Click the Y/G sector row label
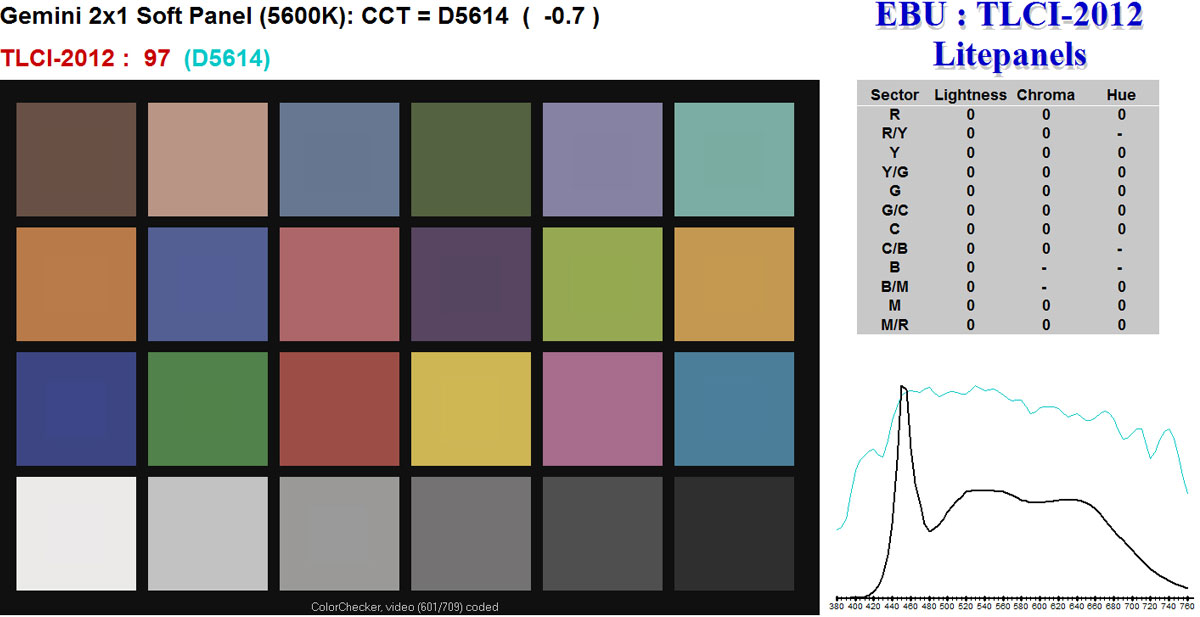Viewport: 1200px width, 617px height. pyautogui.click(x=894, y=171)
